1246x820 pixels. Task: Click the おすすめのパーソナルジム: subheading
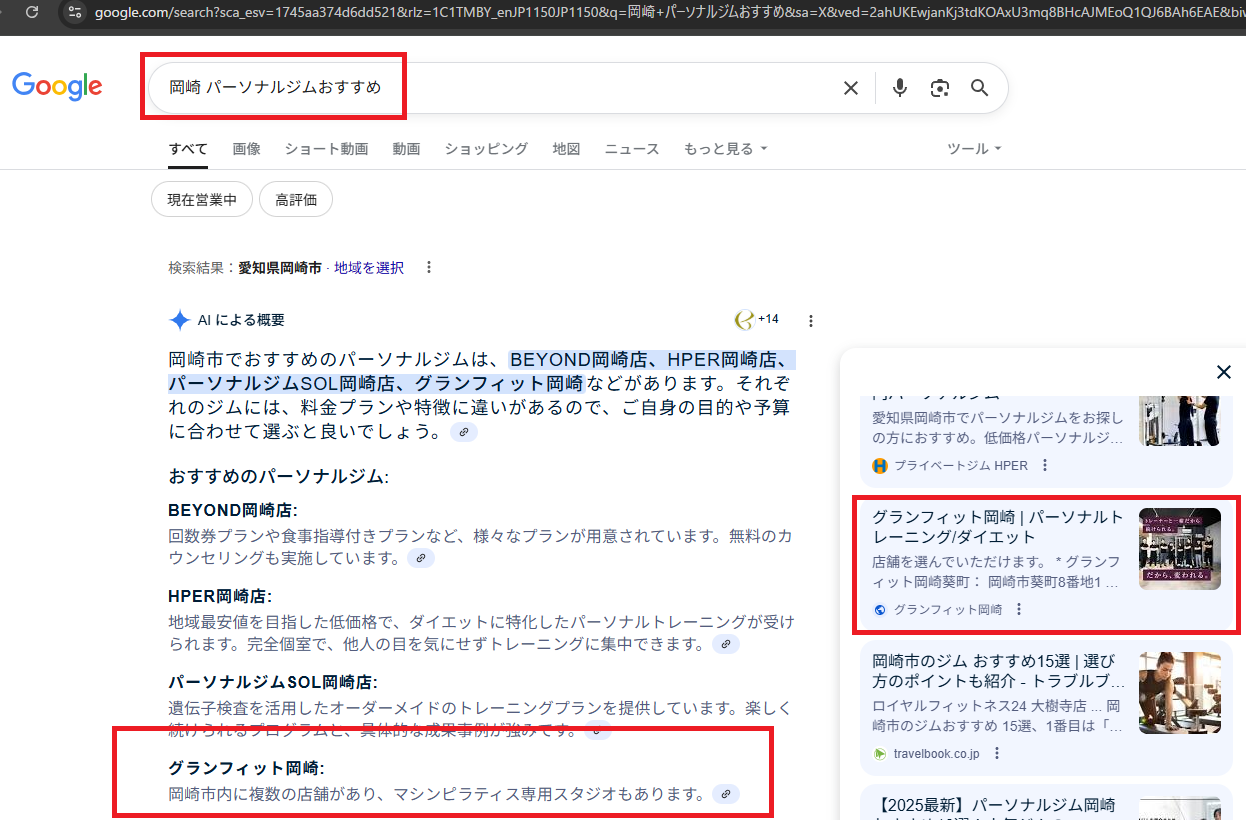click(278, 476)
